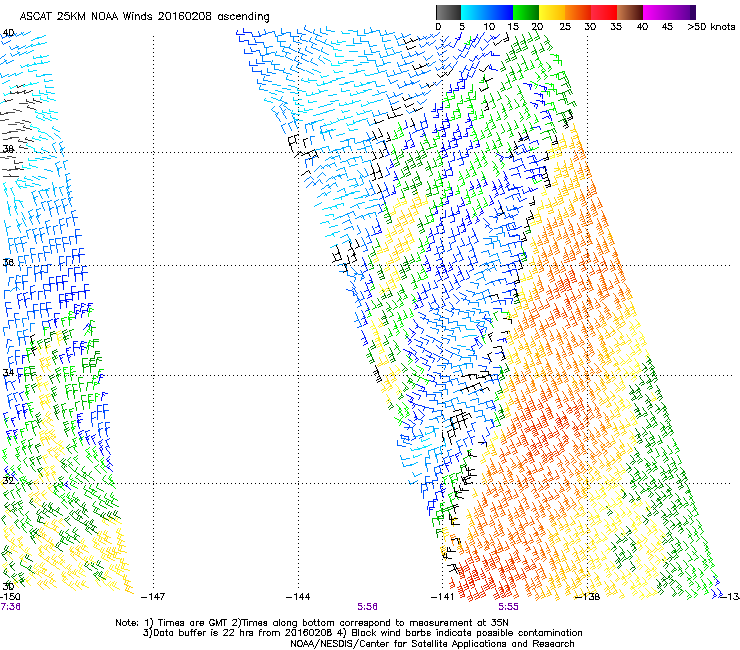Click the '20' legend scale label
This screenshot has height=650, width=740.
[538, 27]
